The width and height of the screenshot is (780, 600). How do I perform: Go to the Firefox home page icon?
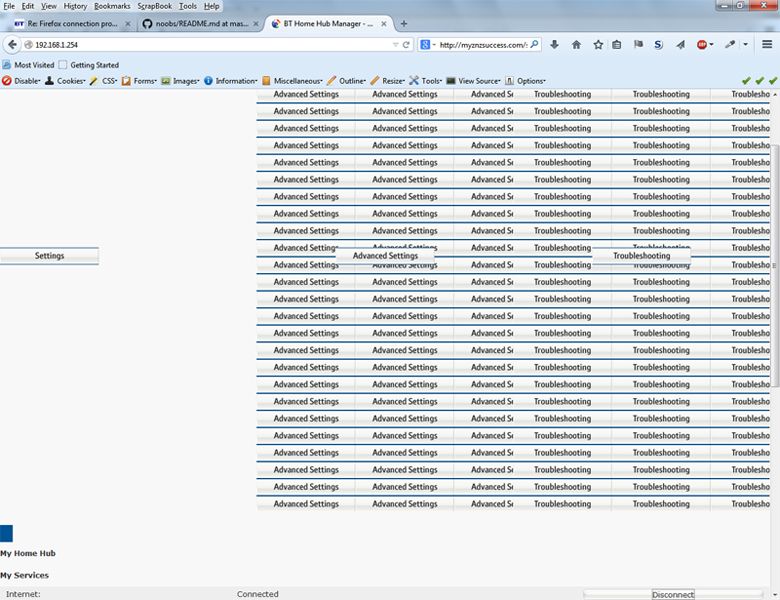tap(576, 44)
